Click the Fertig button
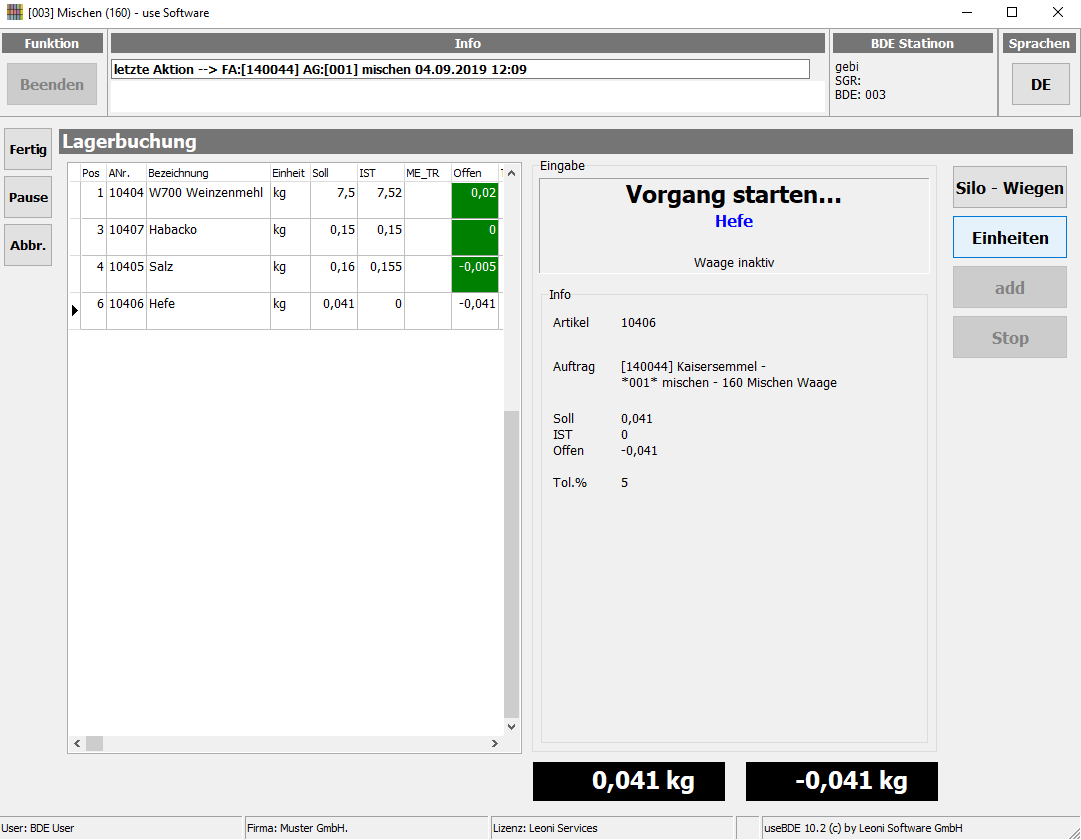This screenshot has height=840, width=1081. coord(28,149)
